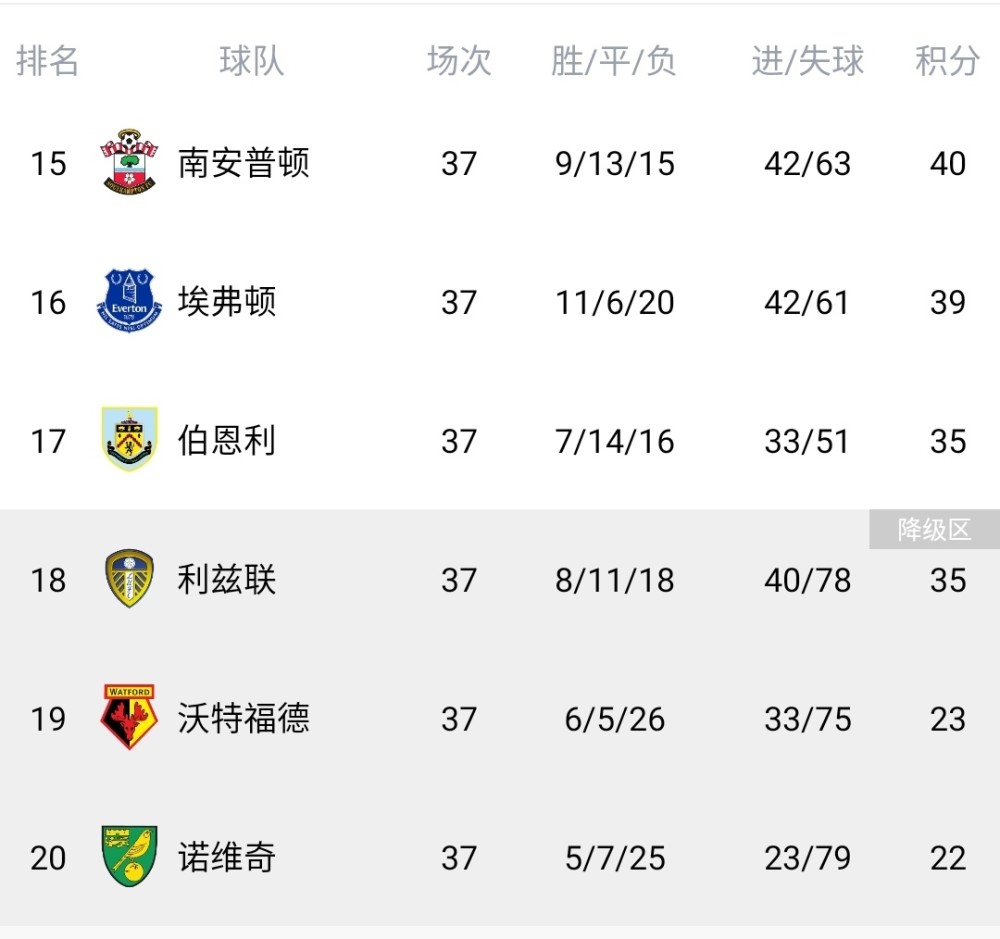This screenshot has height=939, width=1000.
Task: Tap the 沃特福德 team name
Action: (244, 718)
